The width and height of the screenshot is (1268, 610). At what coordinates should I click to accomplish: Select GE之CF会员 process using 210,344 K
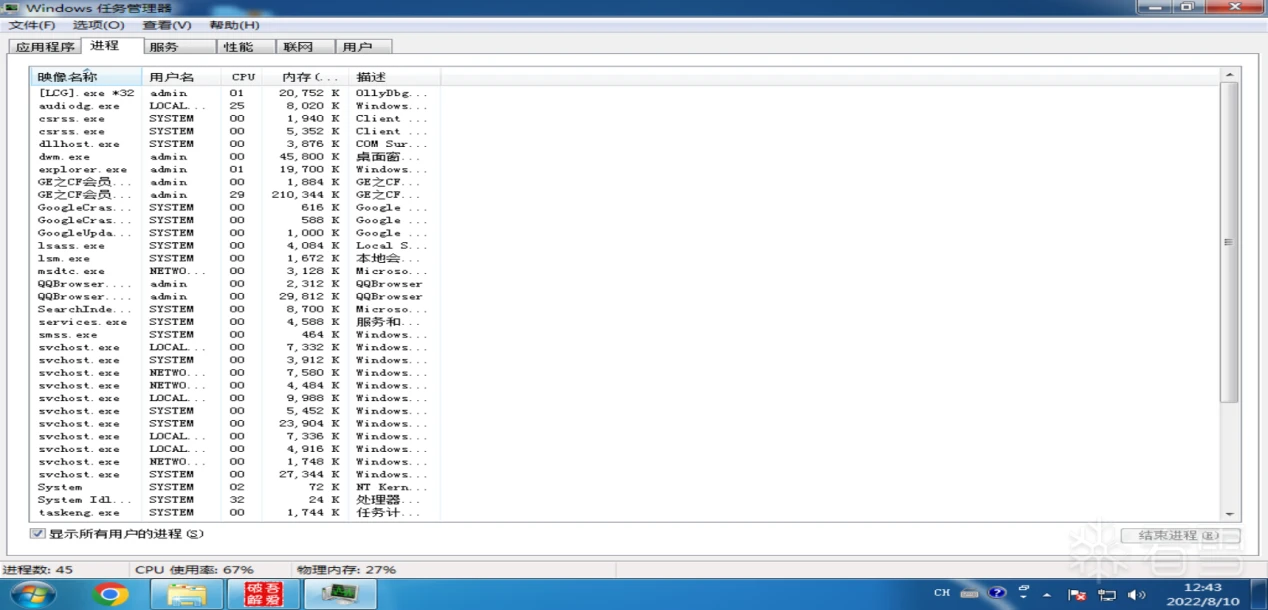pos(235,195)
